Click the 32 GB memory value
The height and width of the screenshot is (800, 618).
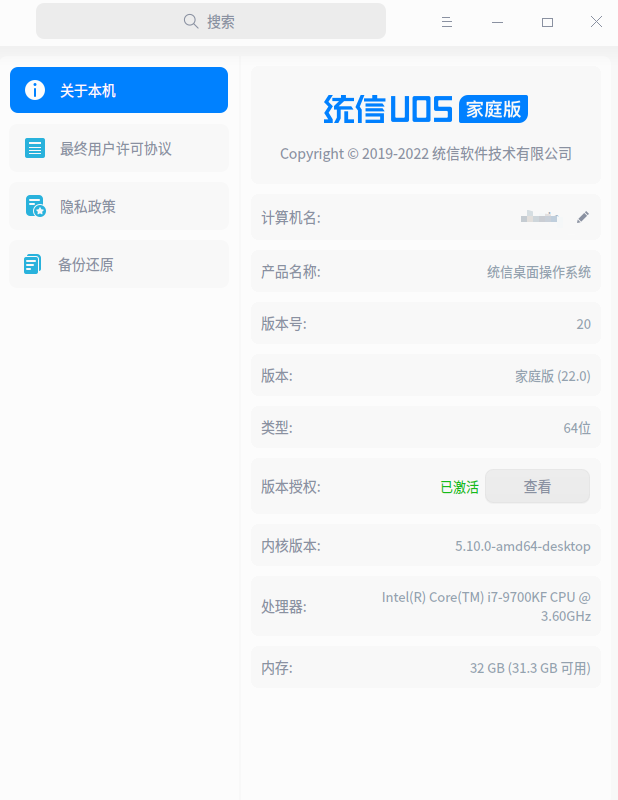click(530, 668)
